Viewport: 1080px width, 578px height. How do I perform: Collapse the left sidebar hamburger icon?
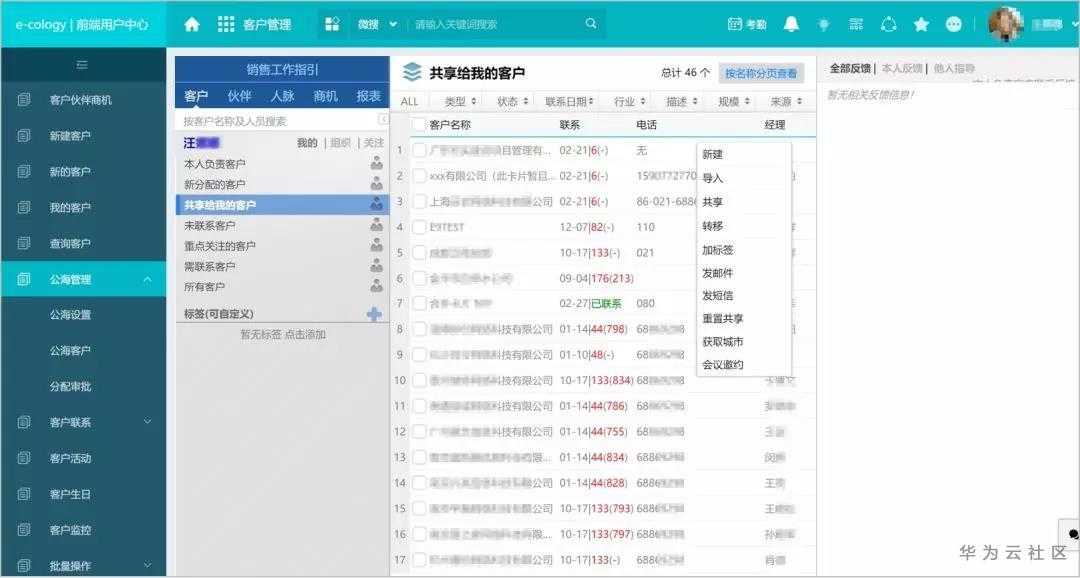point(82,65)
